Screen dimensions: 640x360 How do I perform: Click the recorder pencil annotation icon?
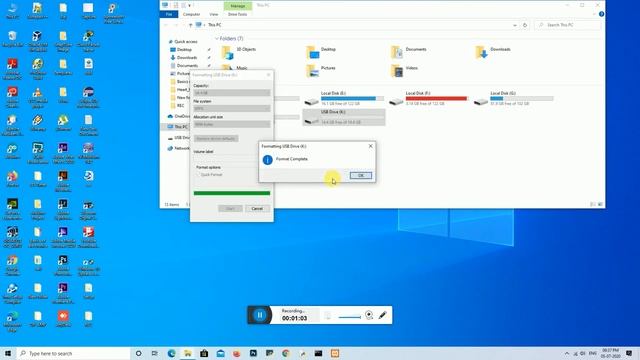click(382, 315)
